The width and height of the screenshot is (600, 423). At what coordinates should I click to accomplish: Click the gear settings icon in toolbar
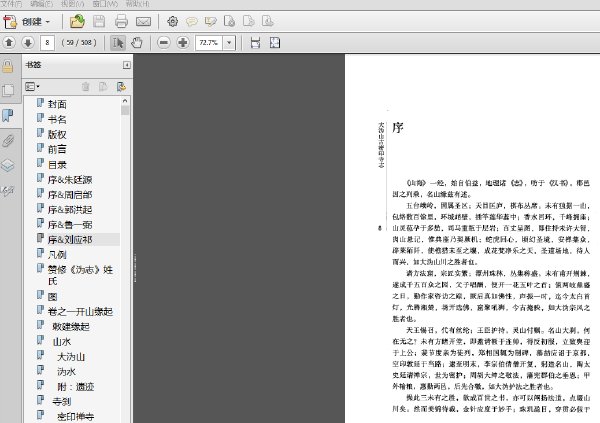point(173,21)
